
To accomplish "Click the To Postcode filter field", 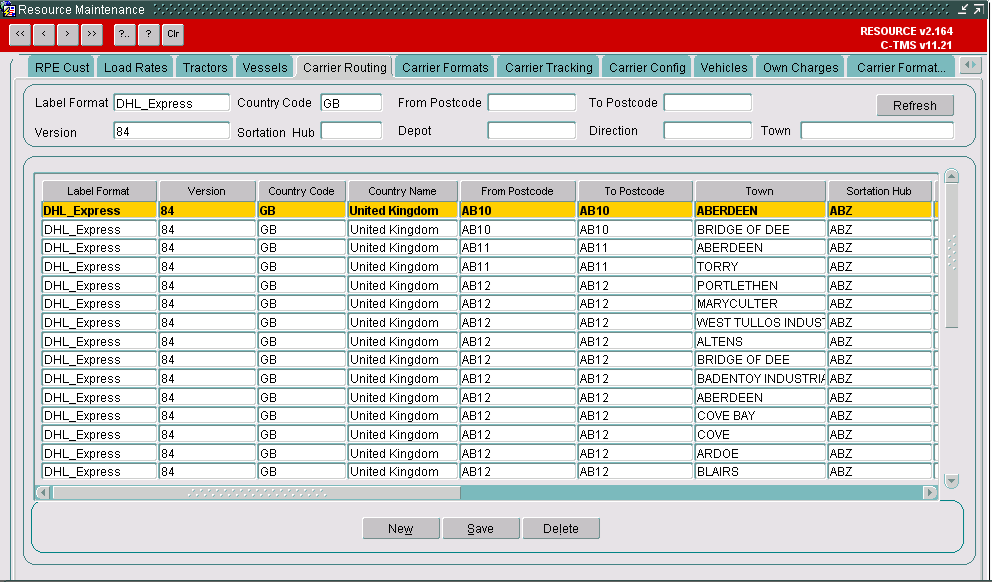I will [707, 102].
